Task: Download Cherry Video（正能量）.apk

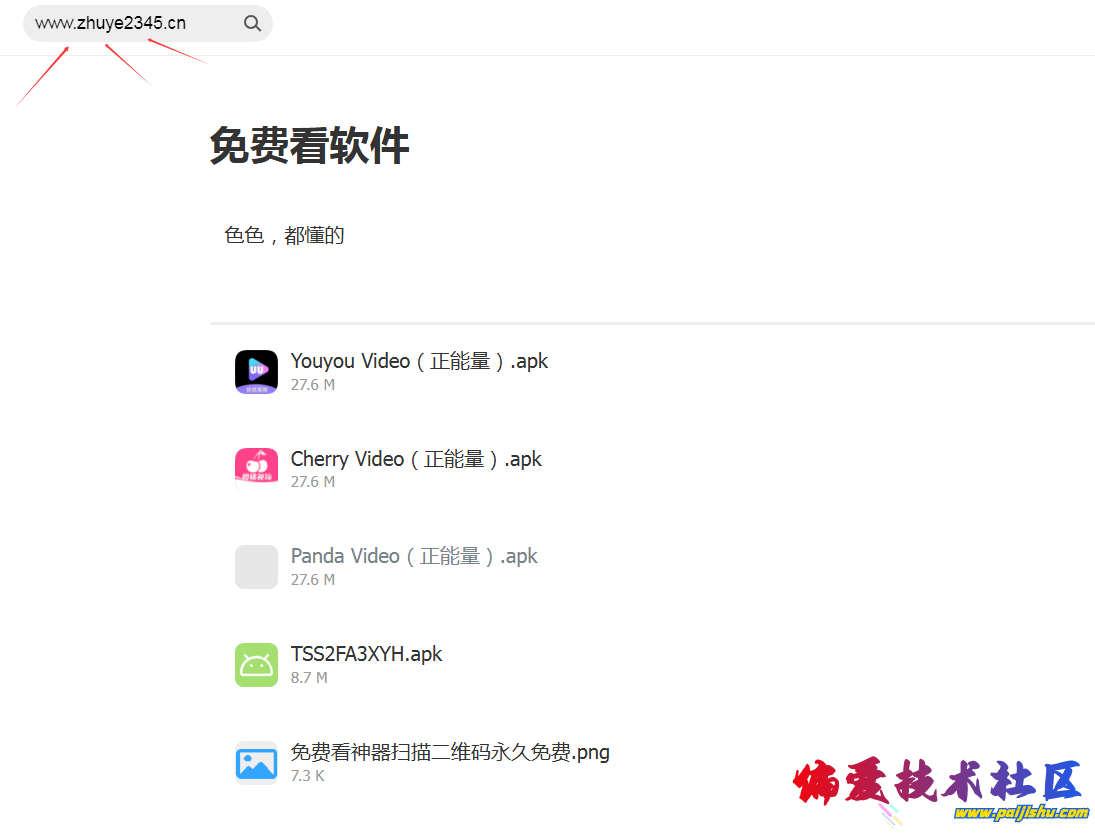Action: coord(416,458)
